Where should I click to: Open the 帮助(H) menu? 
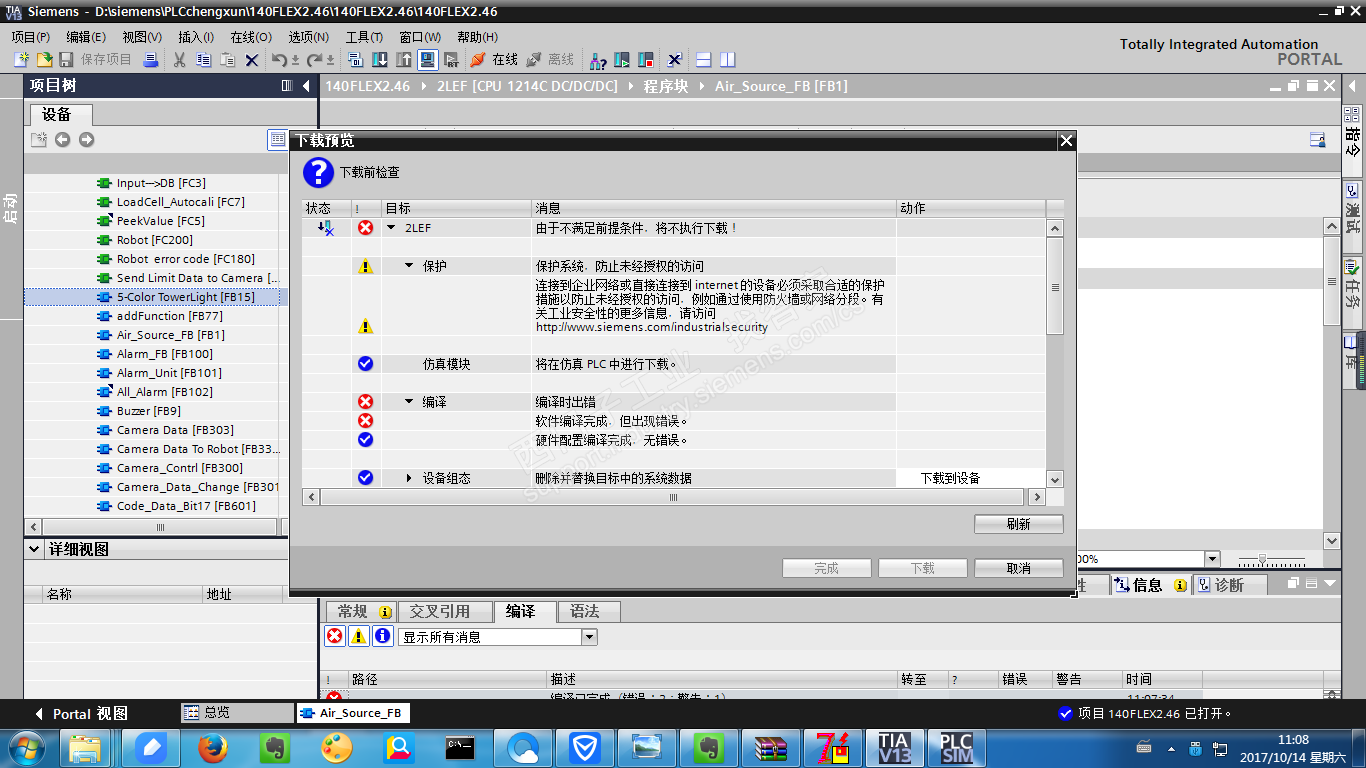477,37
